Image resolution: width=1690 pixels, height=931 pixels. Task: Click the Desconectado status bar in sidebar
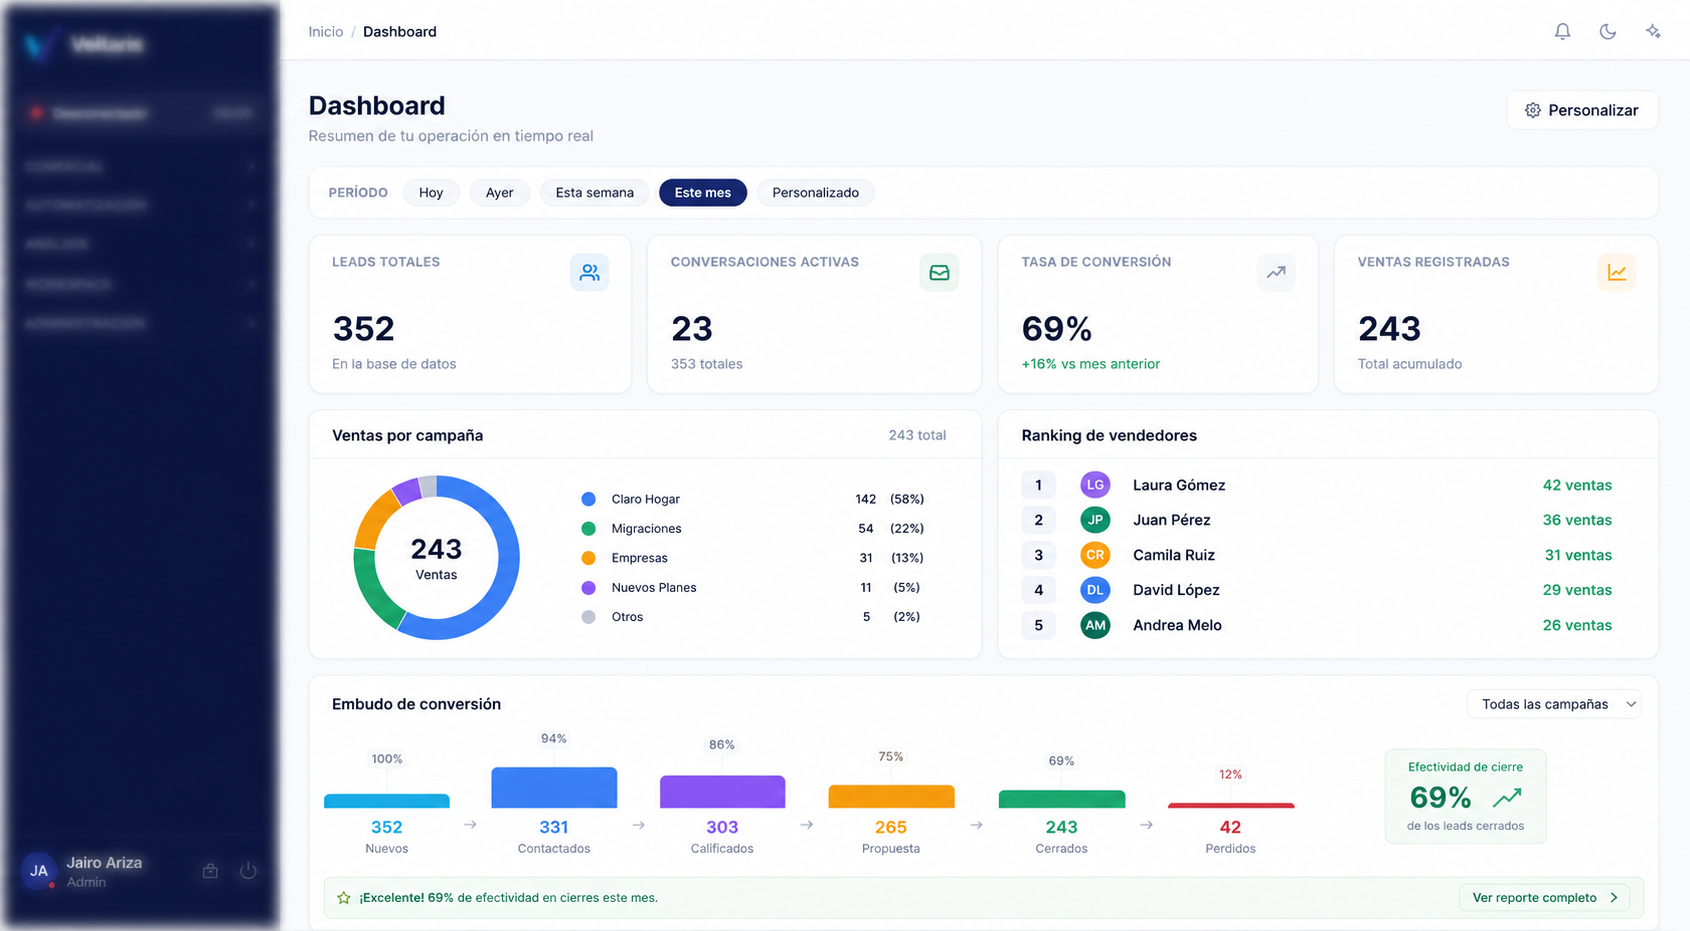point(140,113)
